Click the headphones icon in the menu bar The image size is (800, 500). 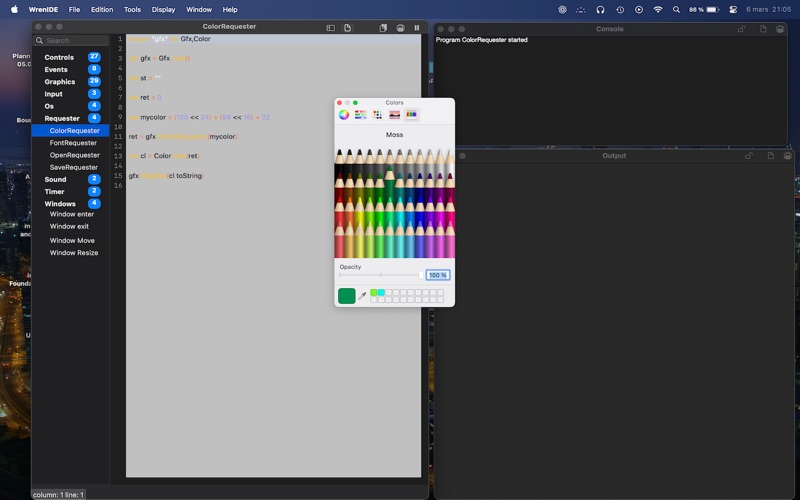pyautogui.click(x=601, y=9)
